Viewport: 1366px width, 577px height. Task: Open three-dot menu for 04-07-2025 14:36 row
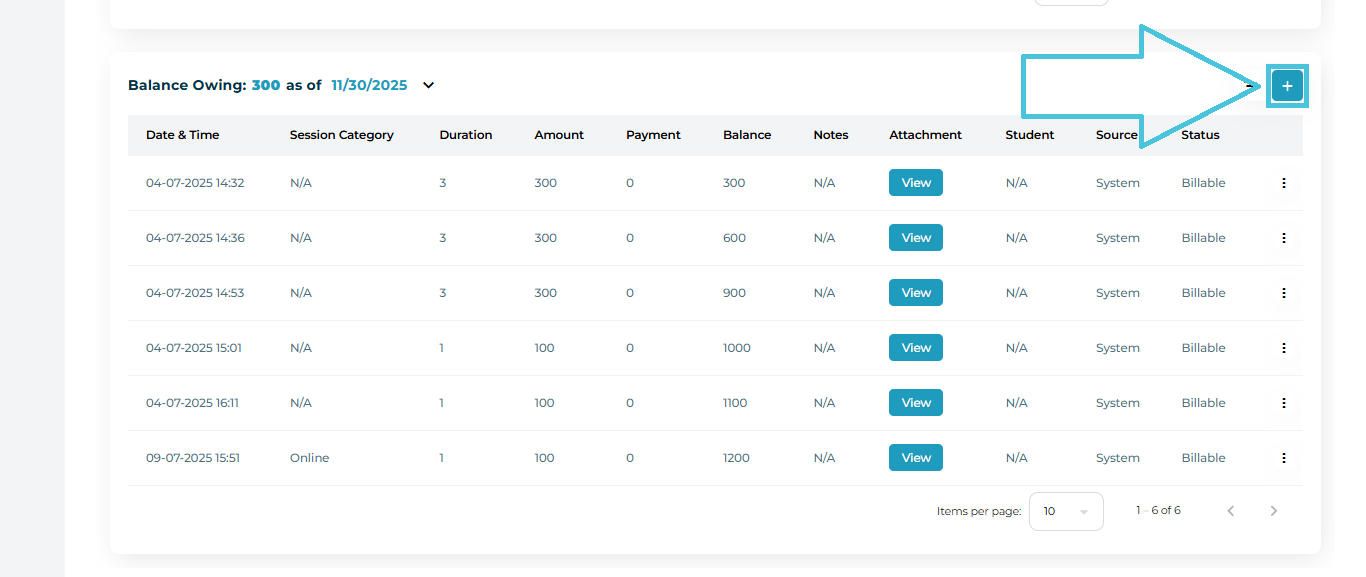click(1284, 238)
